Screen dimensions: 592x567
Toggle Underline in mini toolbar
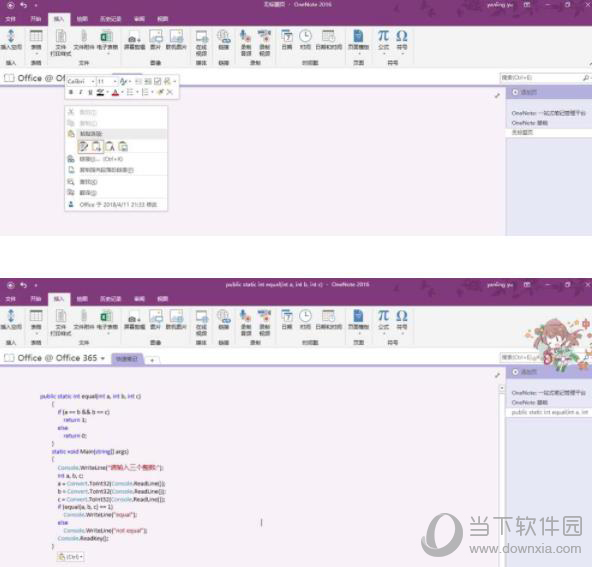click(x=90, y=92)
